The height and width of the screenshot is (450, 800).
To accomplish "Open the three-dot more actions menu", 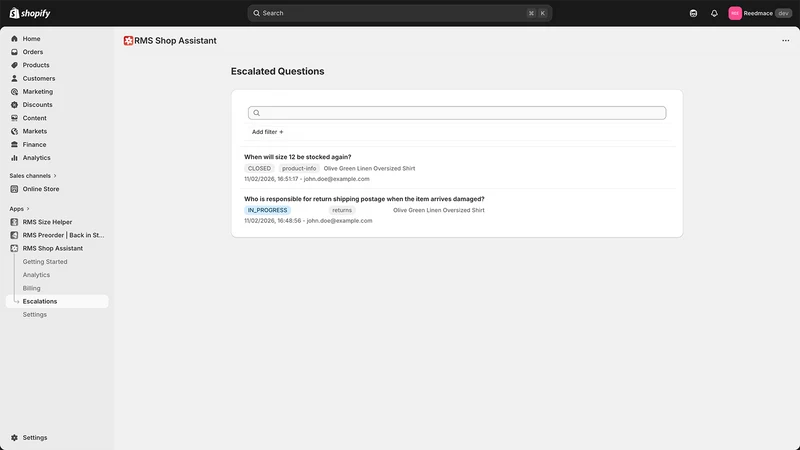I will 786,41.
